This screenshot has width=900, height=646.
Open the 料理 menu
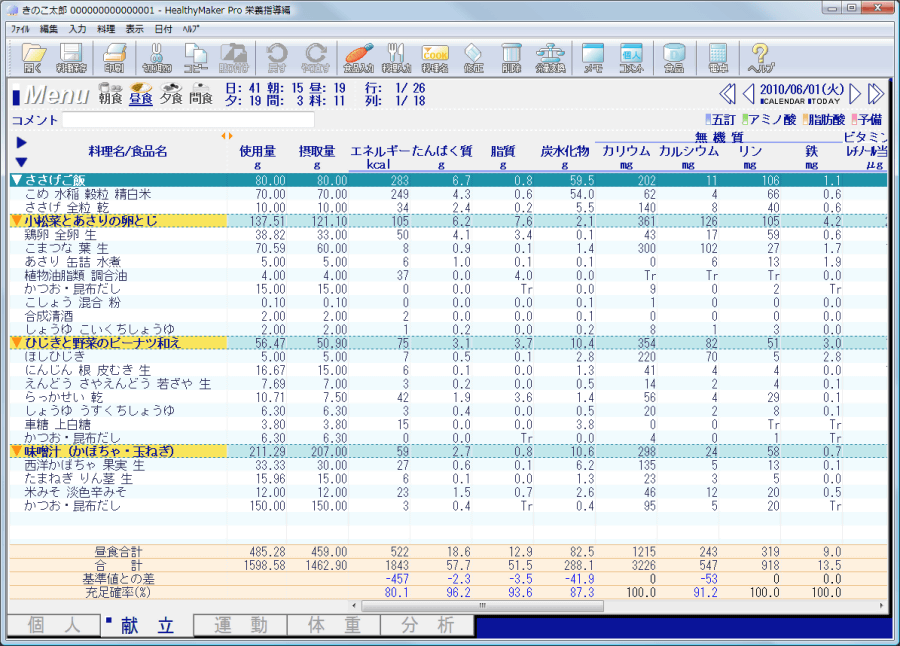tap(106, 29)
